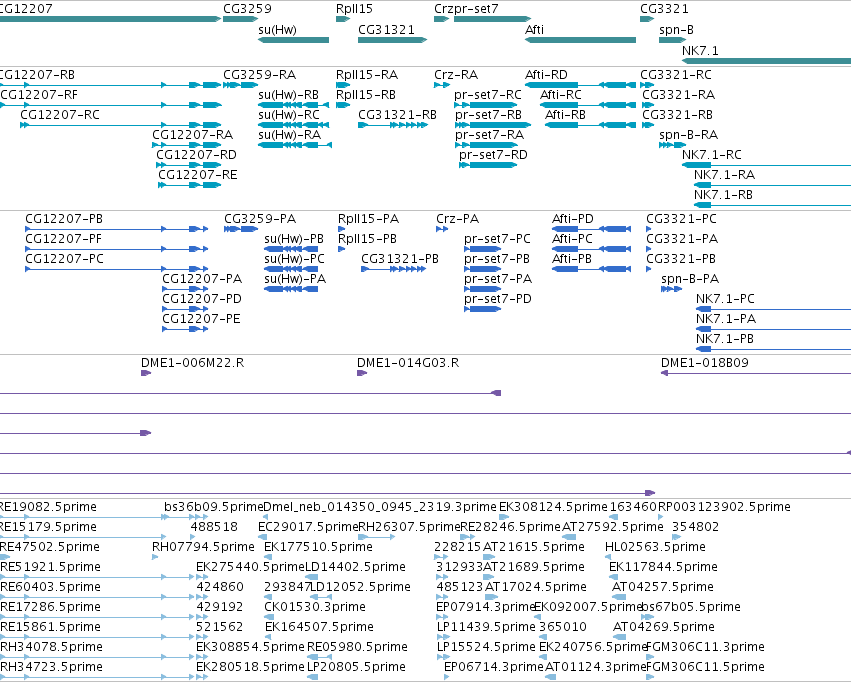Click the CG3321-RC transcript label

(x=676, y=75)
